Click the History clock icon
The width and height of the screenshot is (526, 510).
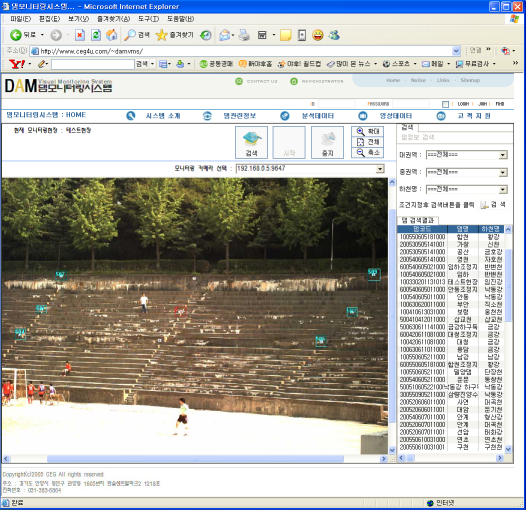(206, 35)
